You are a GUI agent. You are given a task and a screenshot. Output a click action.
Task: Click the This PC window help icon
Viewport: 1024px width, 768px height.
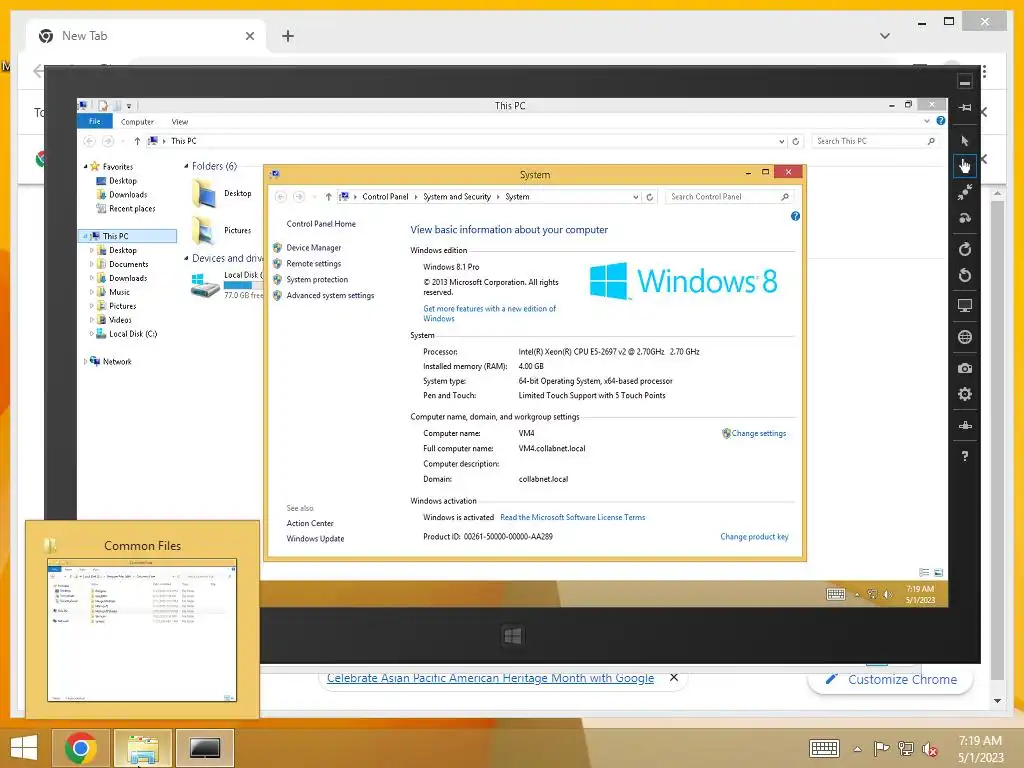[940, 121]
